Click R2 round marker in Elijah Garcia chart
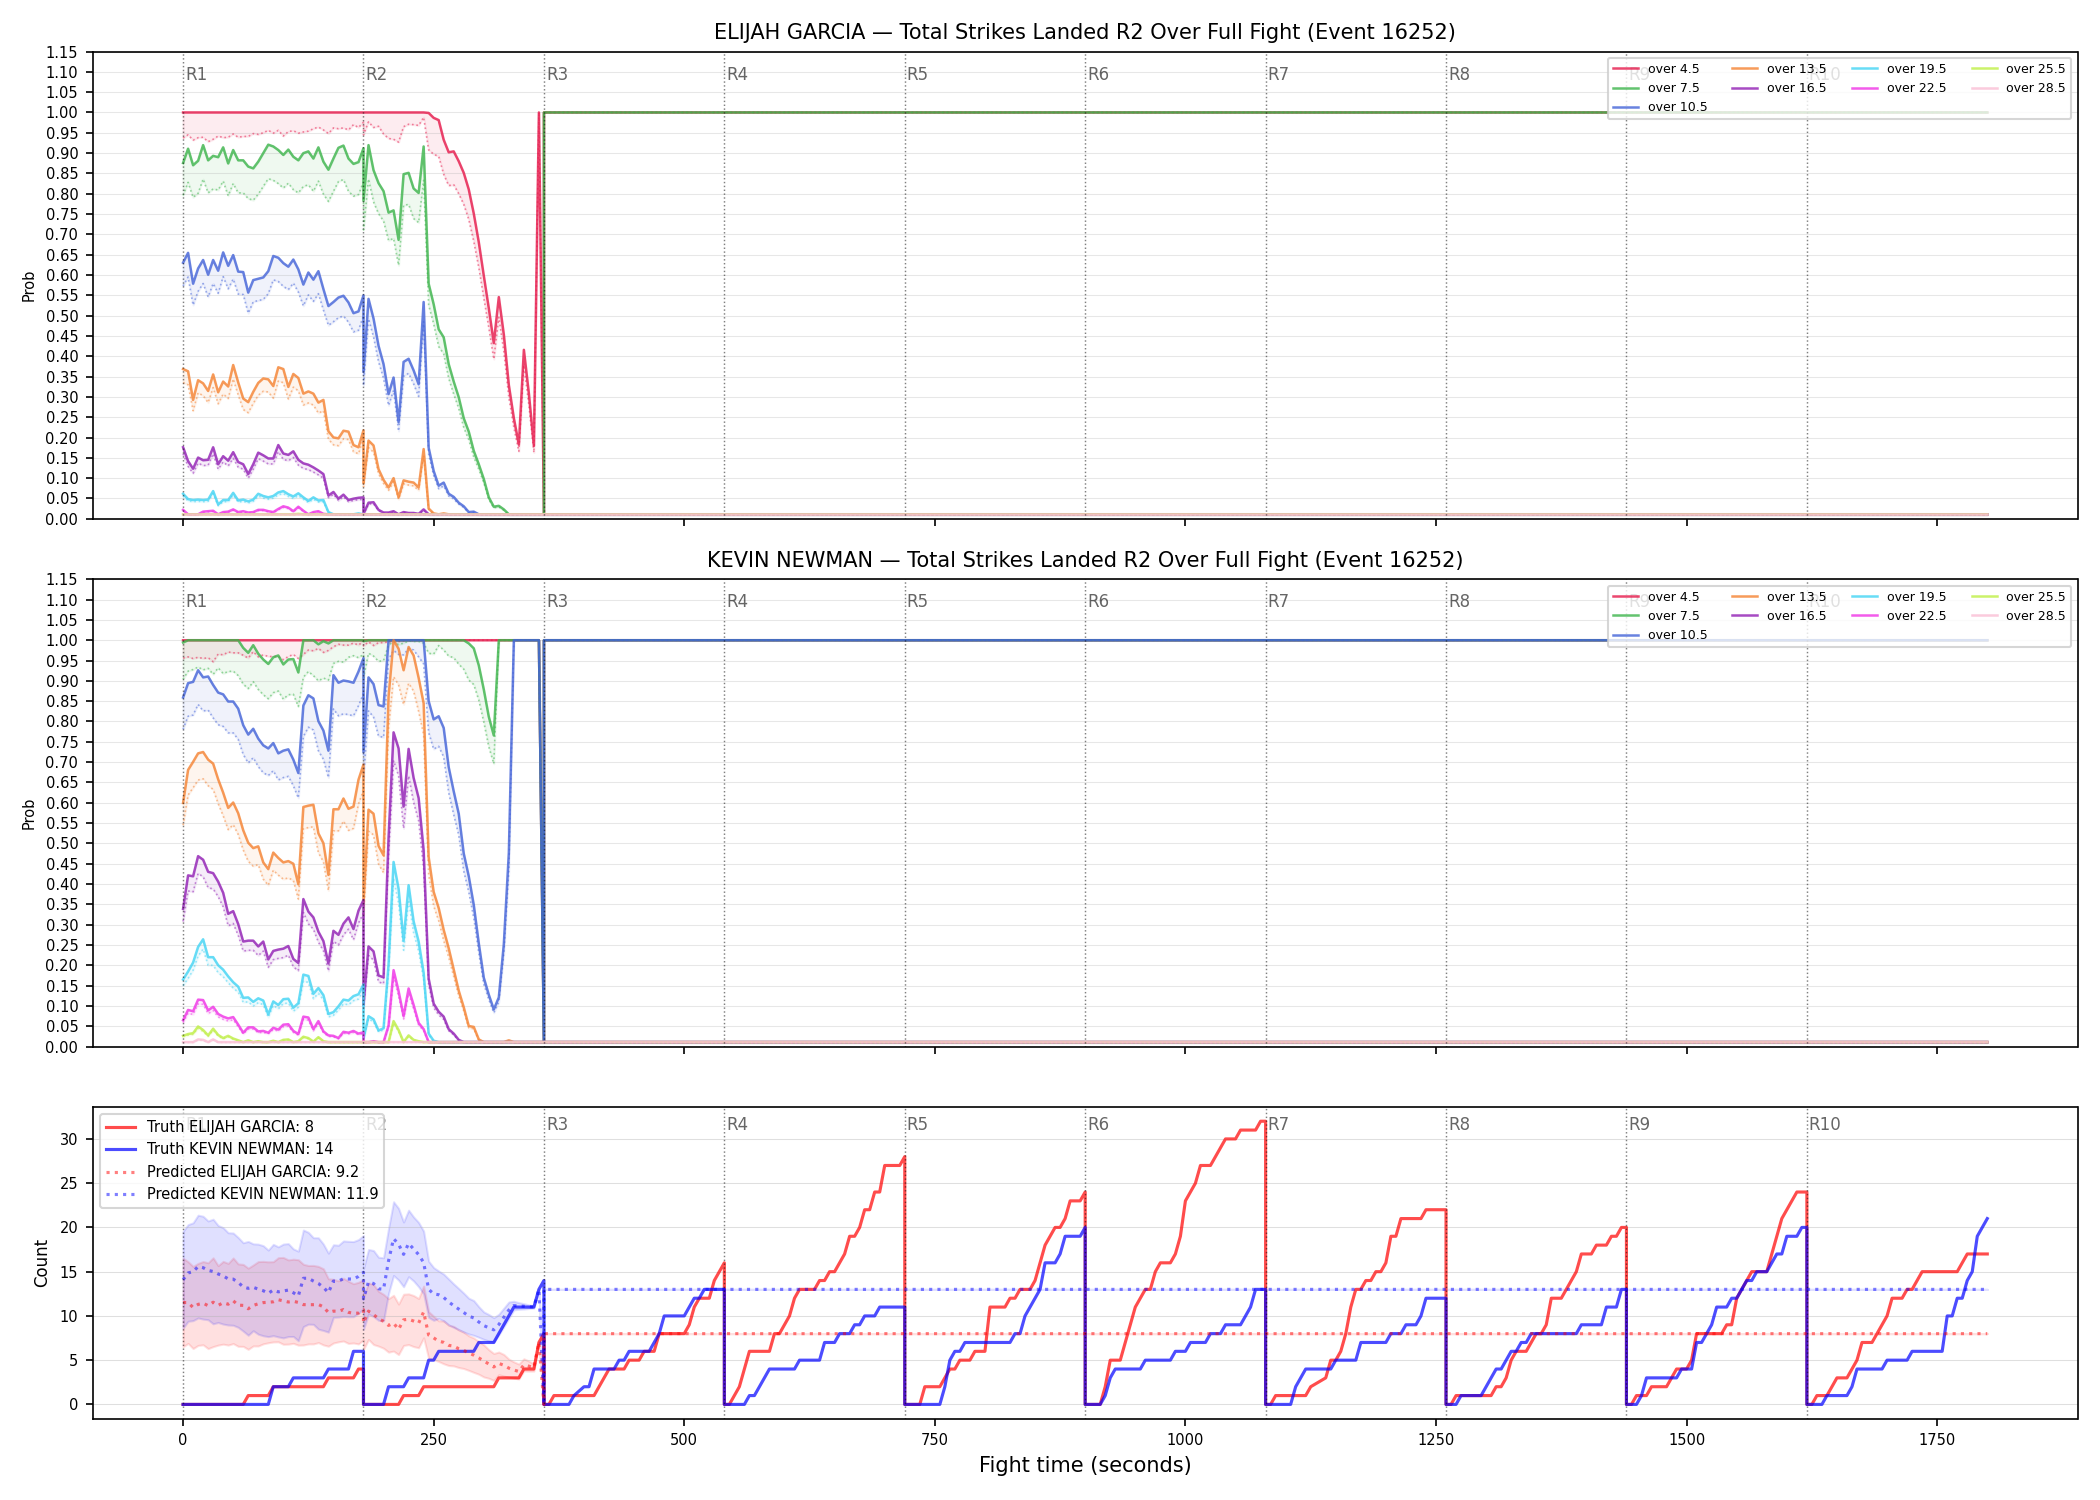 [376, 74]
